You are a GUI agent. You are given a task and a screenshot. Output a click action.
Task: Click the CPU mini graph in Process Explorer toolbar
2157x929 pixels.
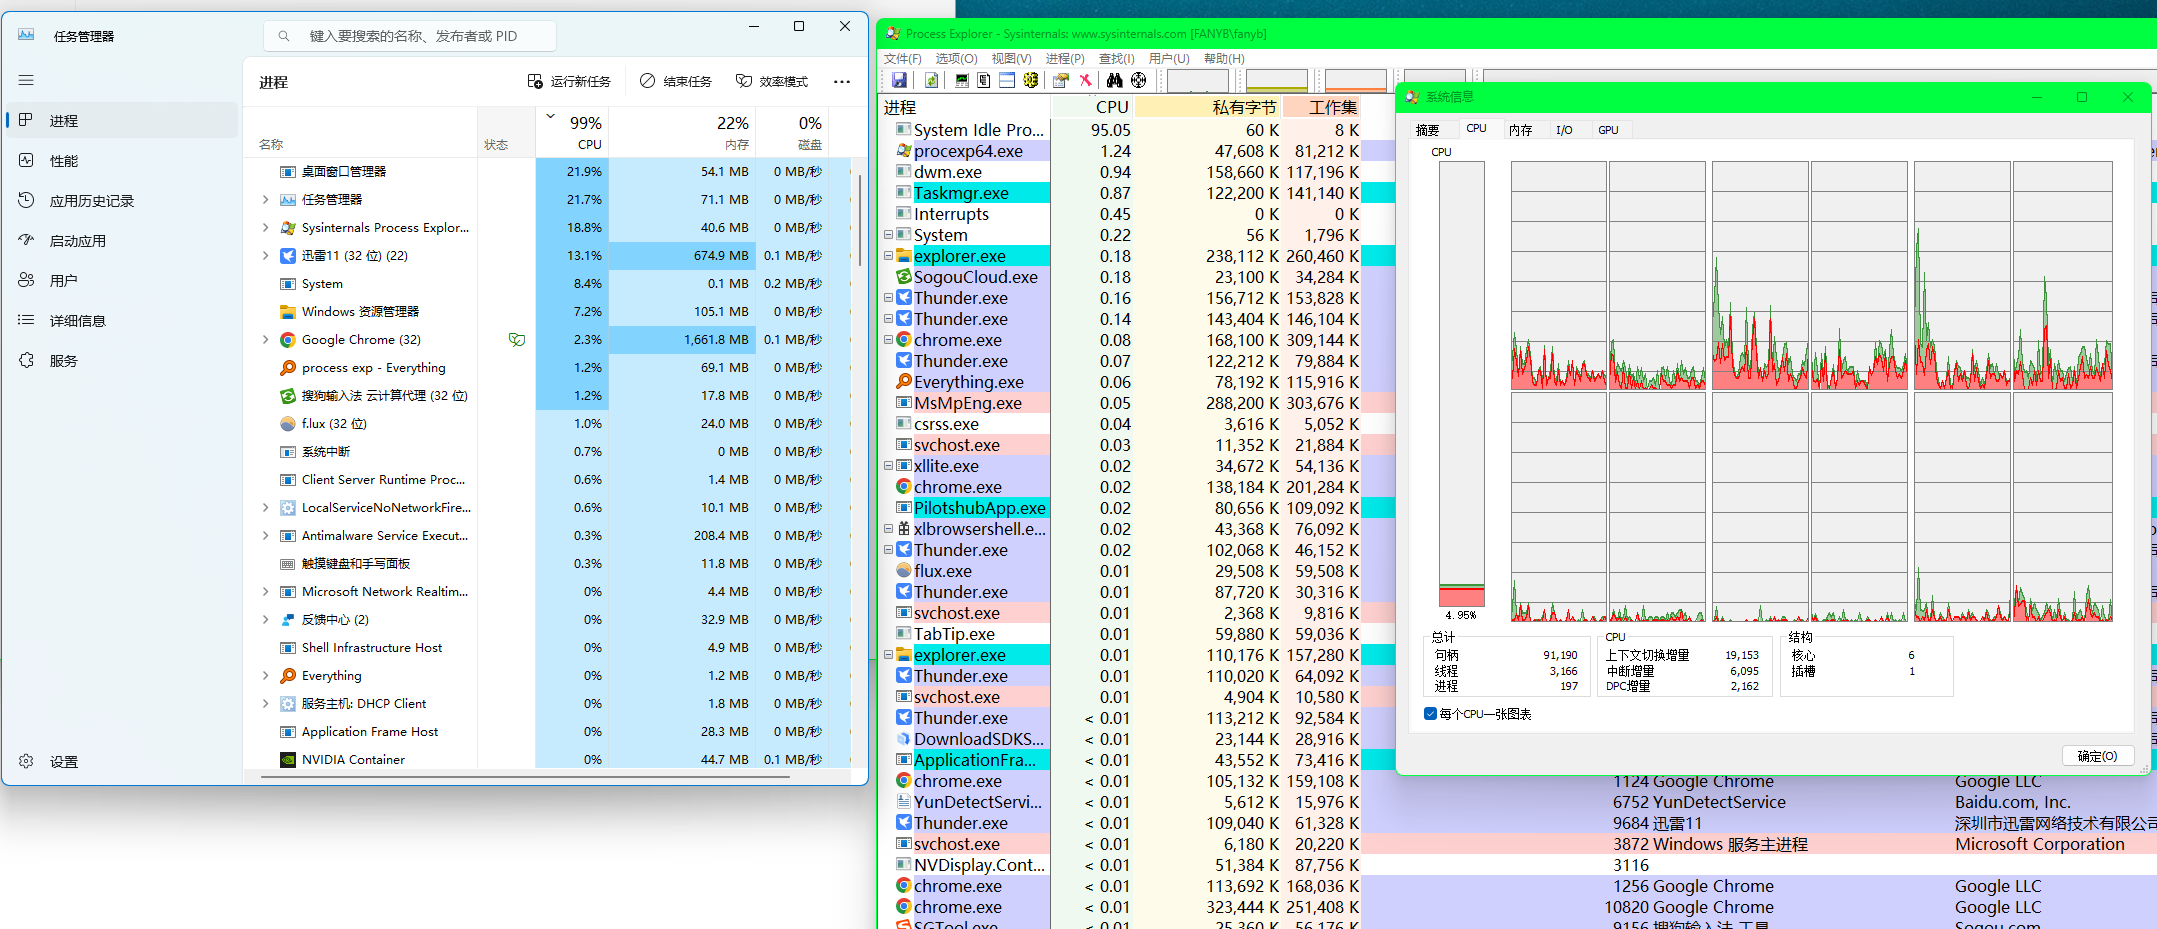point(1198,80)
